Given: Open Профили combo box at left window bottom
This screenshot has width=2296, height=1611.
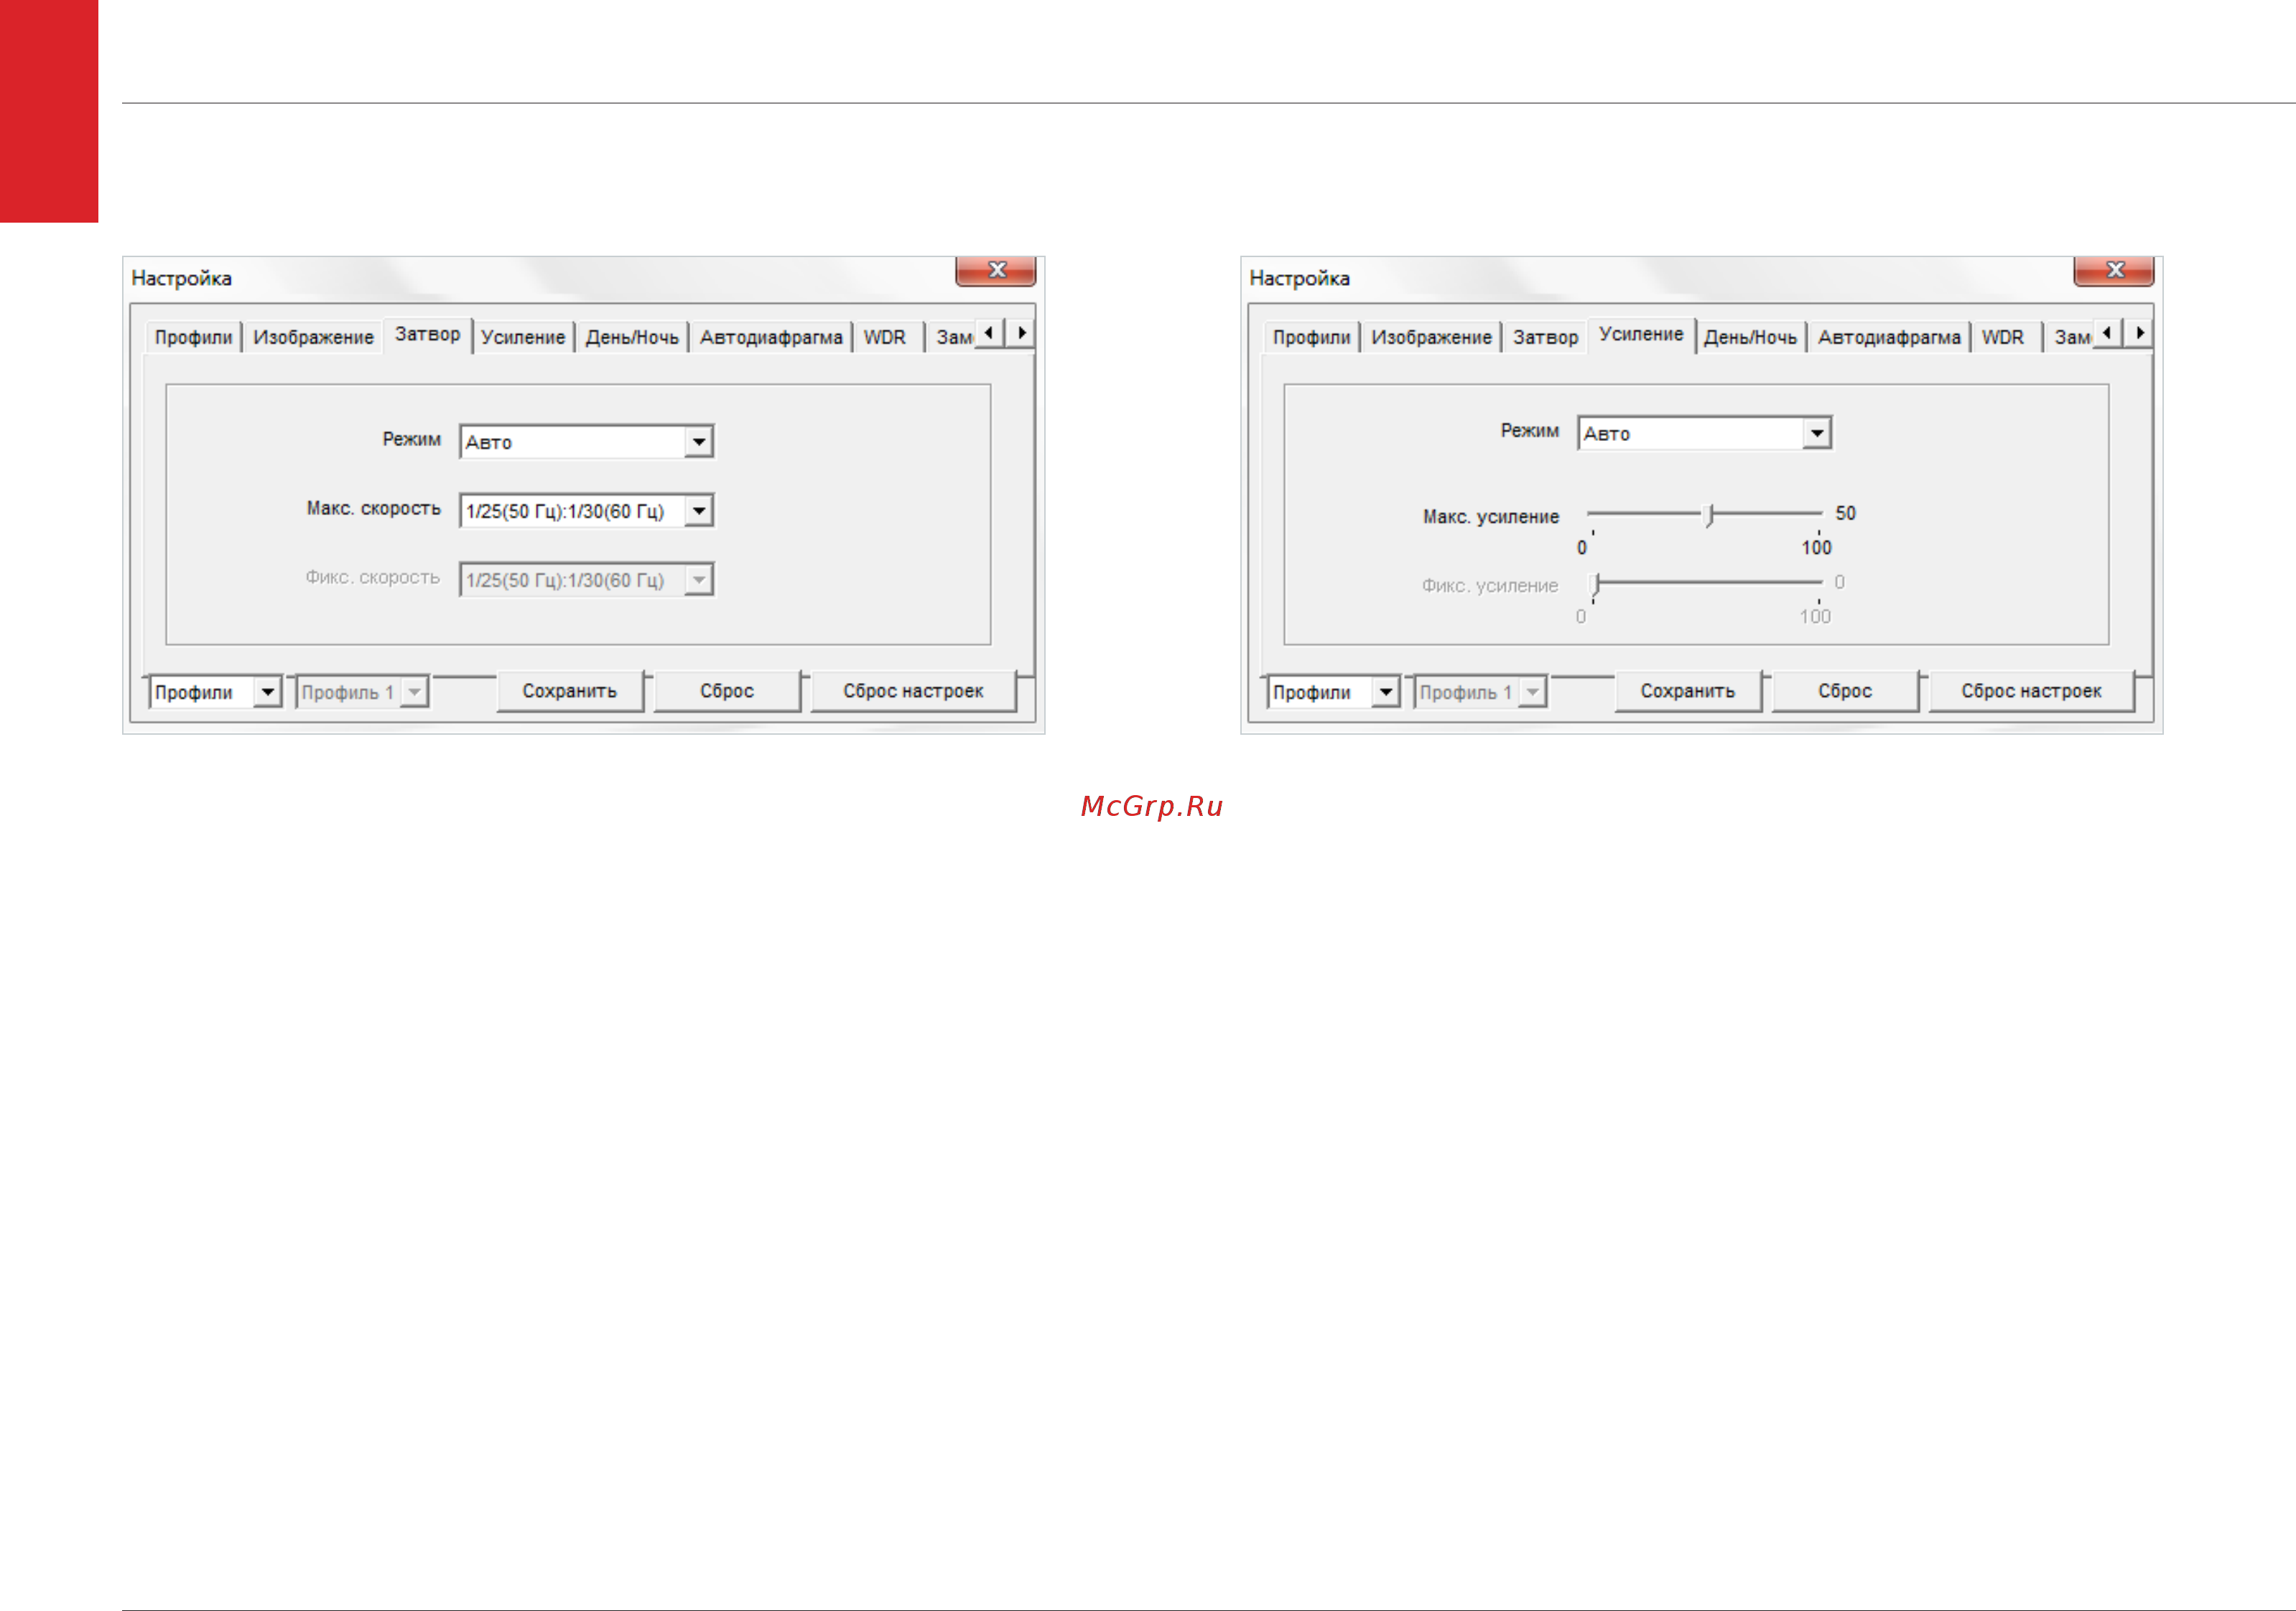Looking at the screenshot, I should (x=216, y=692).
